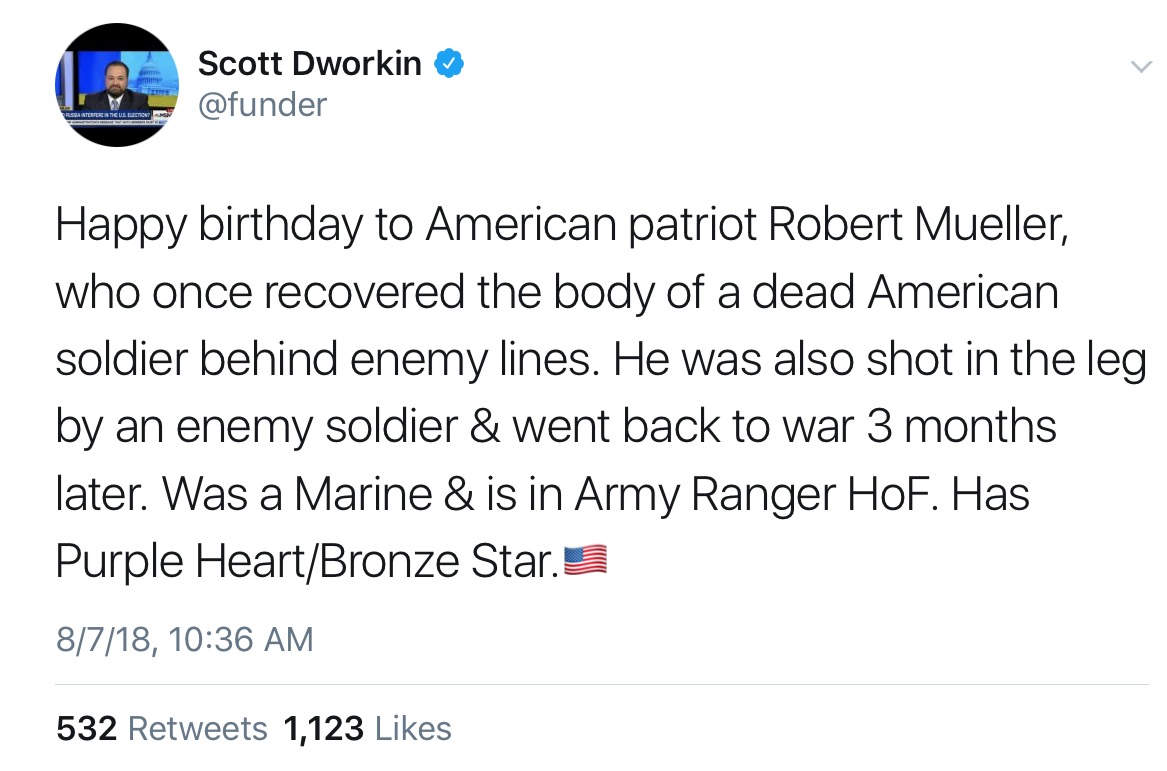View the list of 532 Retweets

162,728
